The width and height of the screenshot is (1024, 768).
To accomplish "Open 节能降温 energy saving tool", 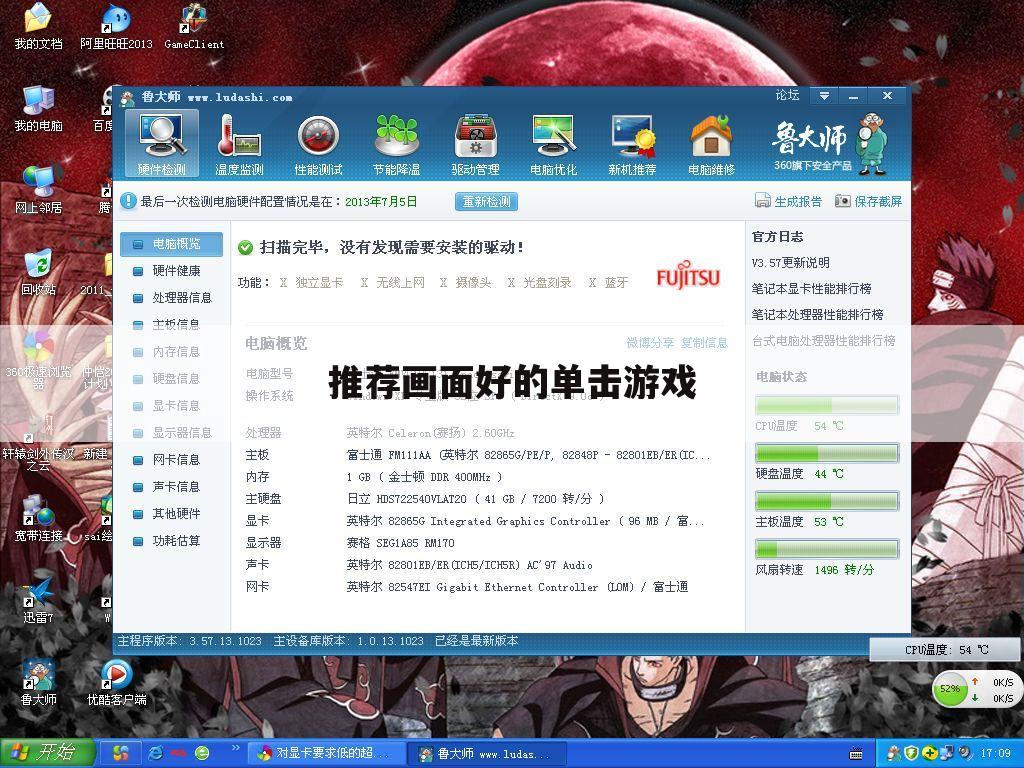I will (396, 144).
